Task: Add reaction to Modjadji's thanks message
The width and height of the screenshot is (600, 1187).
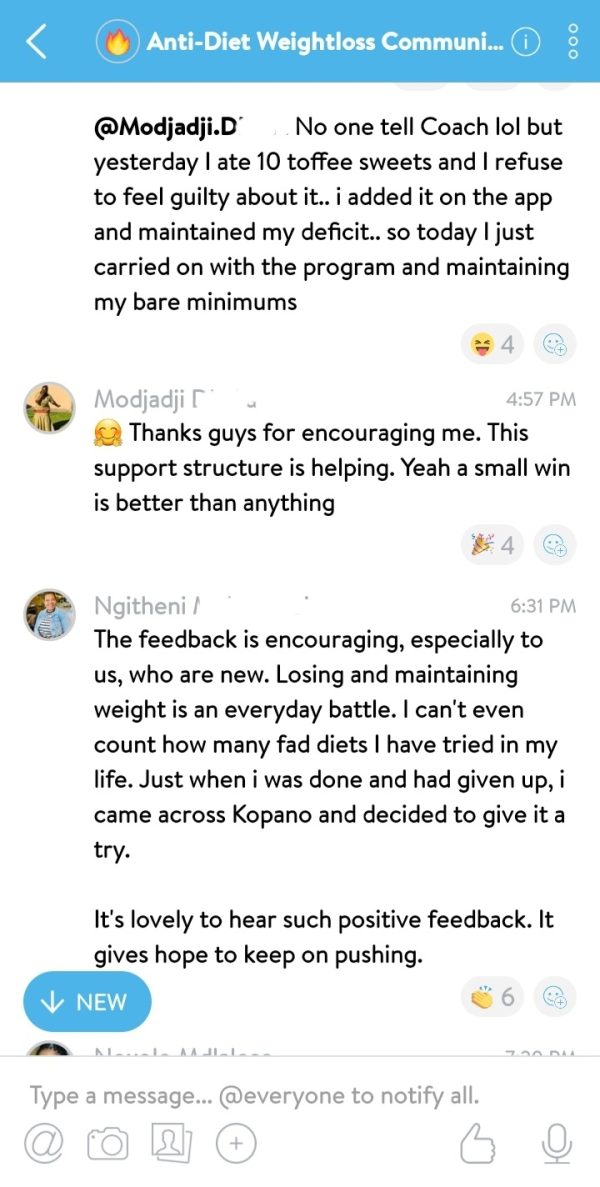Action: [555, 545]
